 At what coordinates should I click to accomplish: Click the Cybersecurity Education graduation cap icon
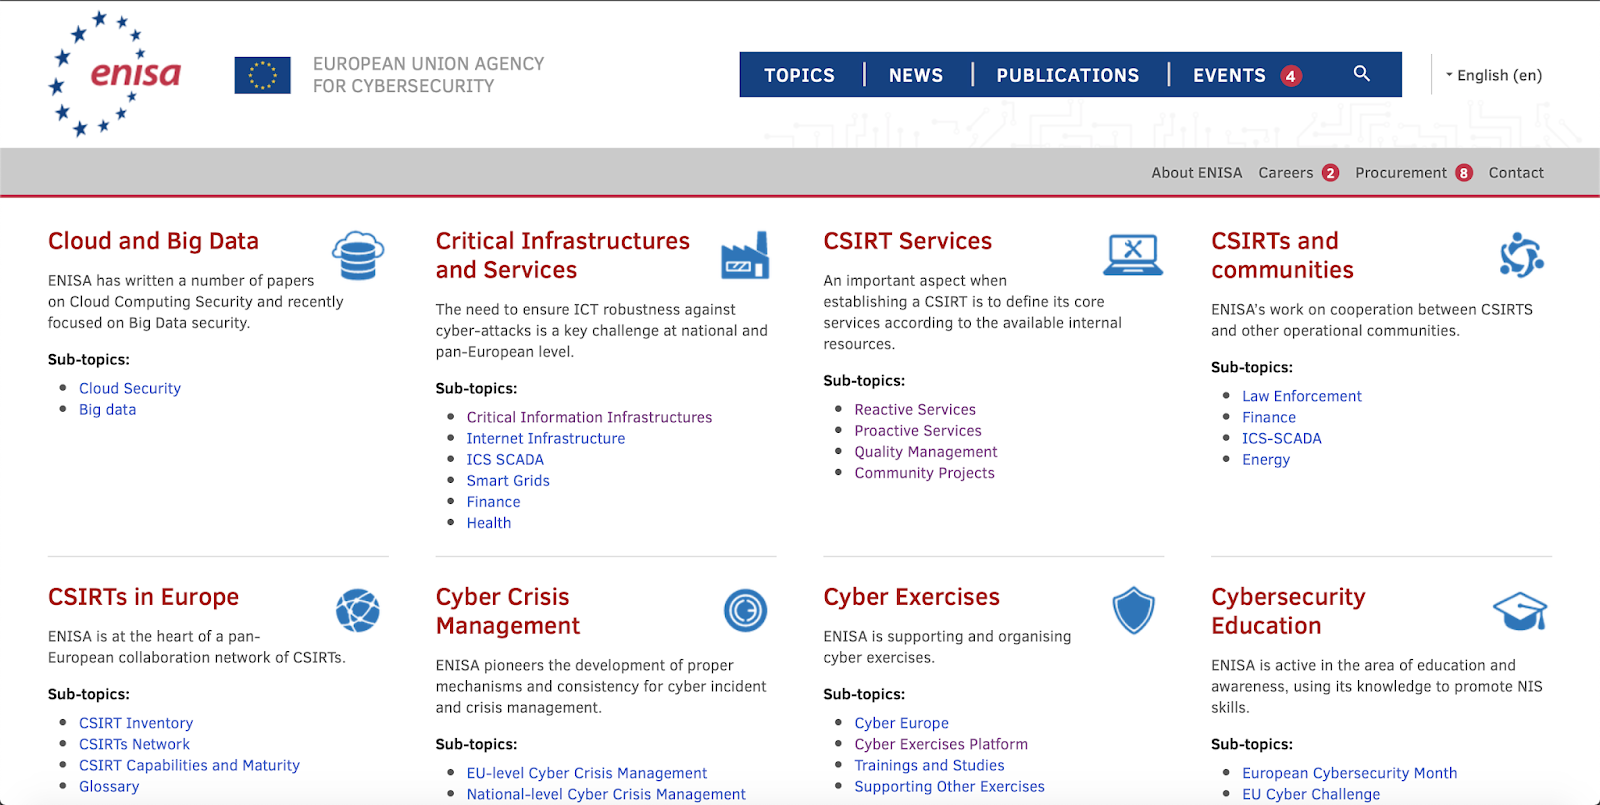point(1520,610)
